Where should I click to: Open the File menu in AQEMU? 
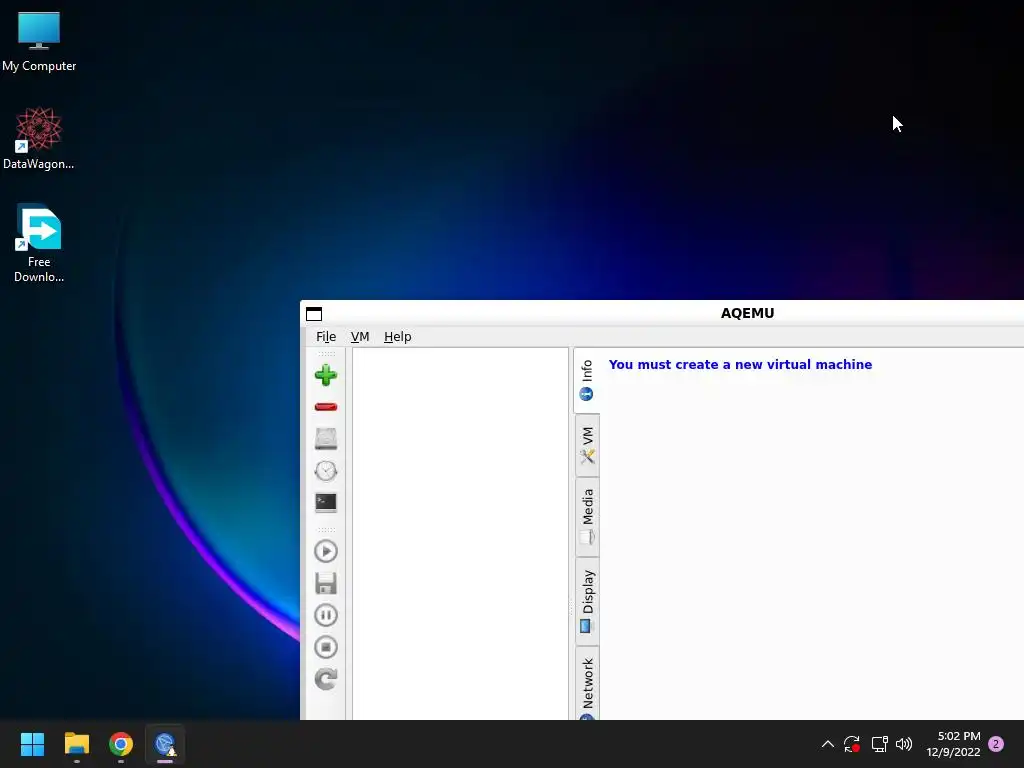point(326,336)
